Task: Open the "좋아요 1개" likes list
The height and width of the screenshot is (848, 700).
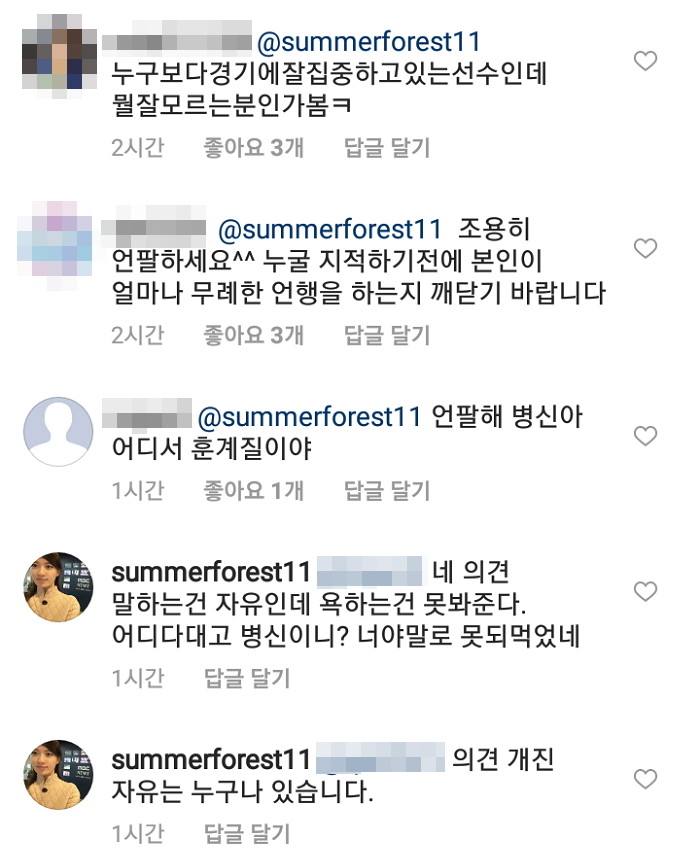Action: click(x=253, y=490)
